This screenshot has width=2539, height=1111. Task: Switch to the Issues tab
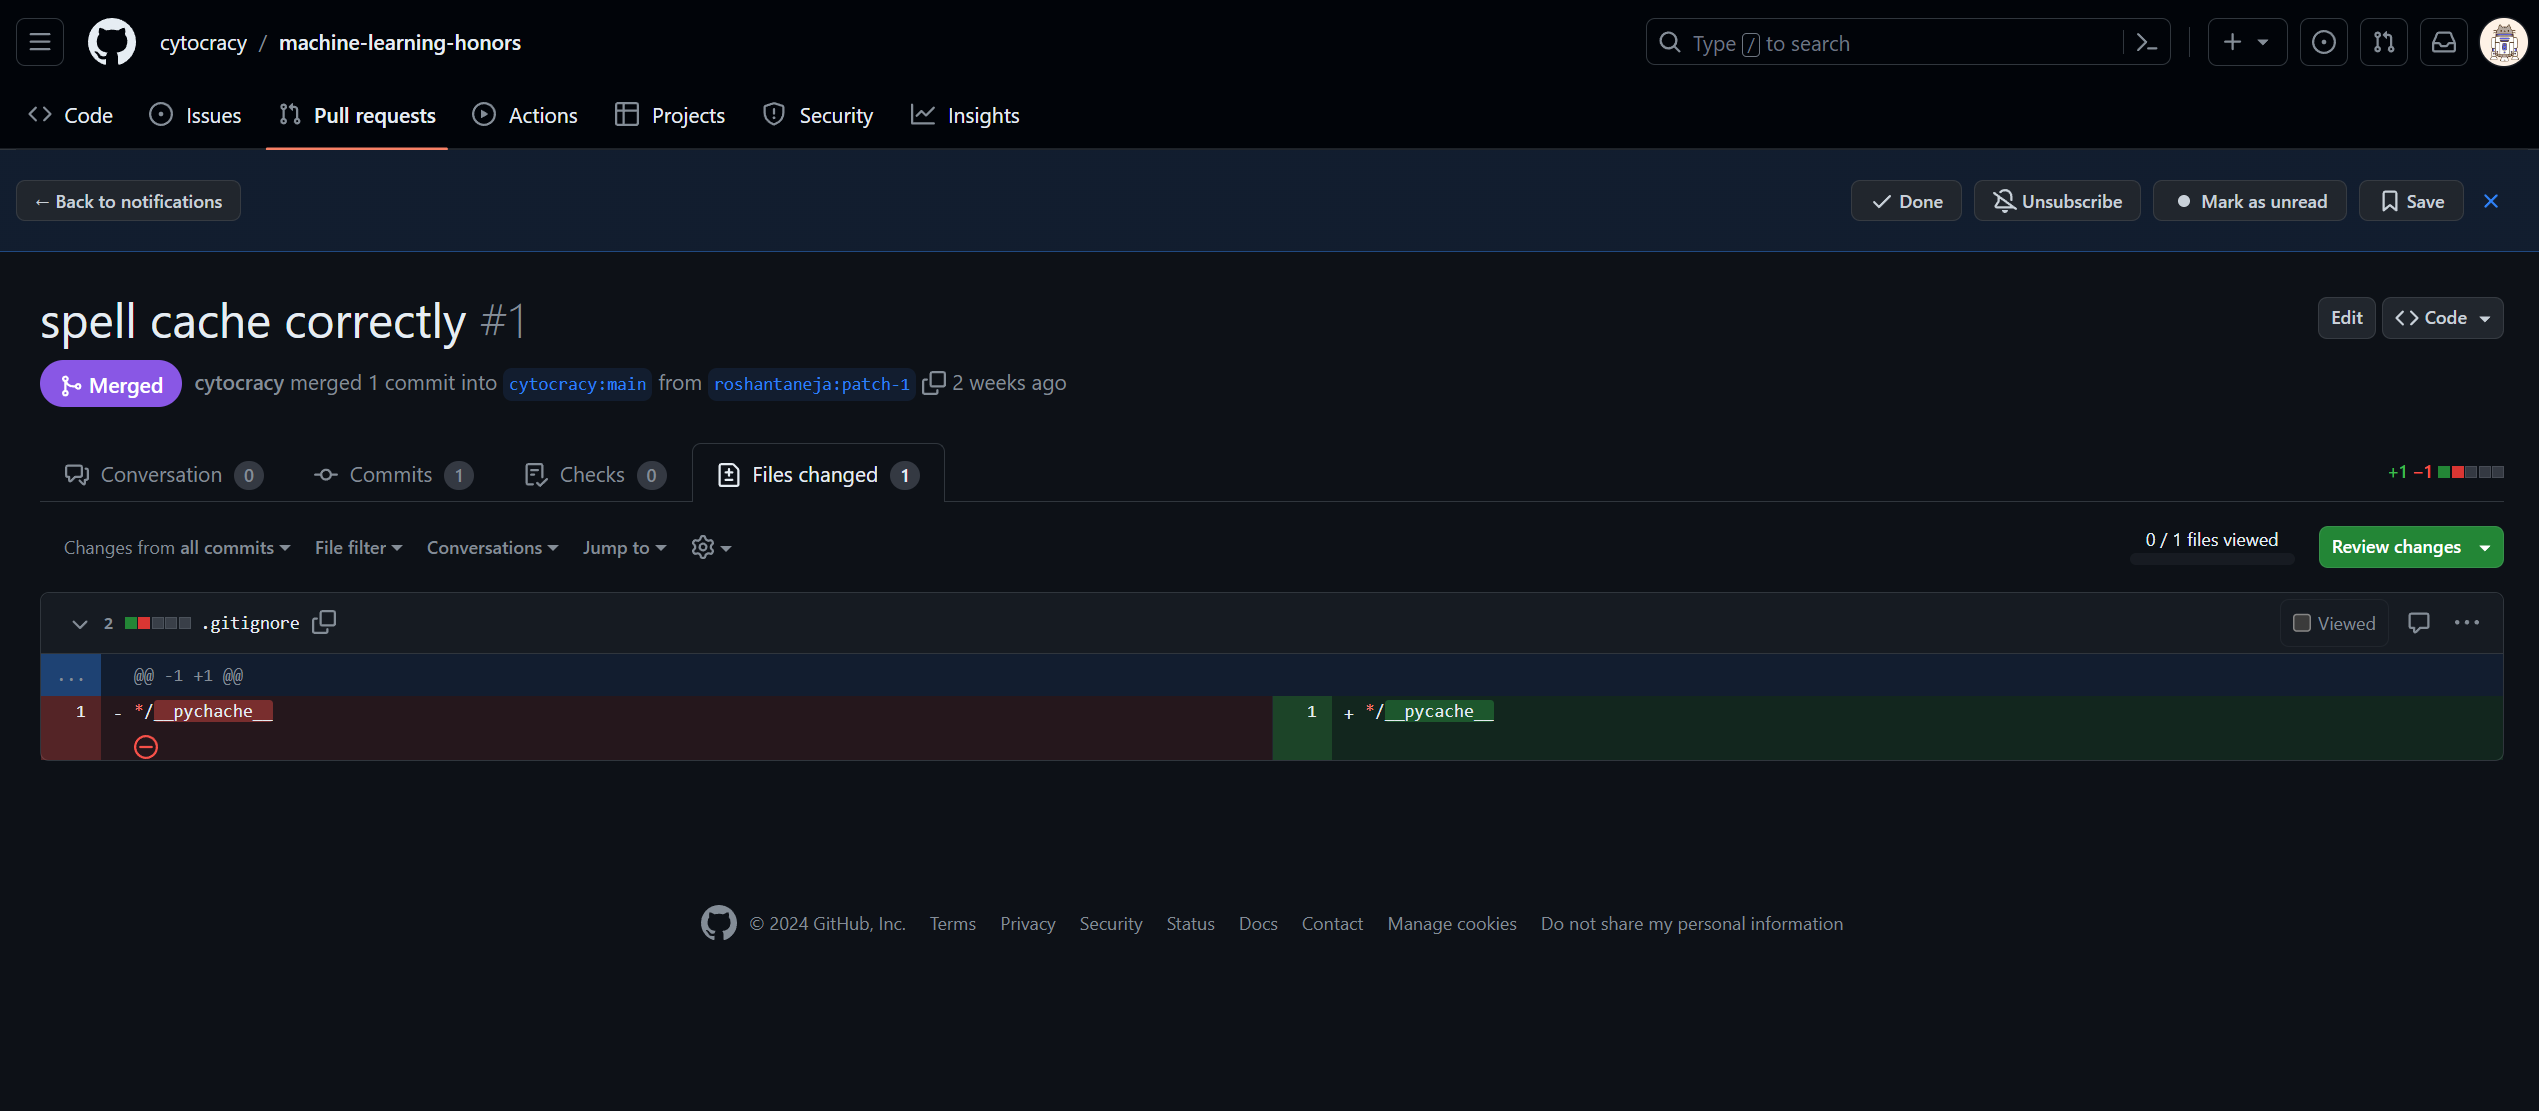195,115
